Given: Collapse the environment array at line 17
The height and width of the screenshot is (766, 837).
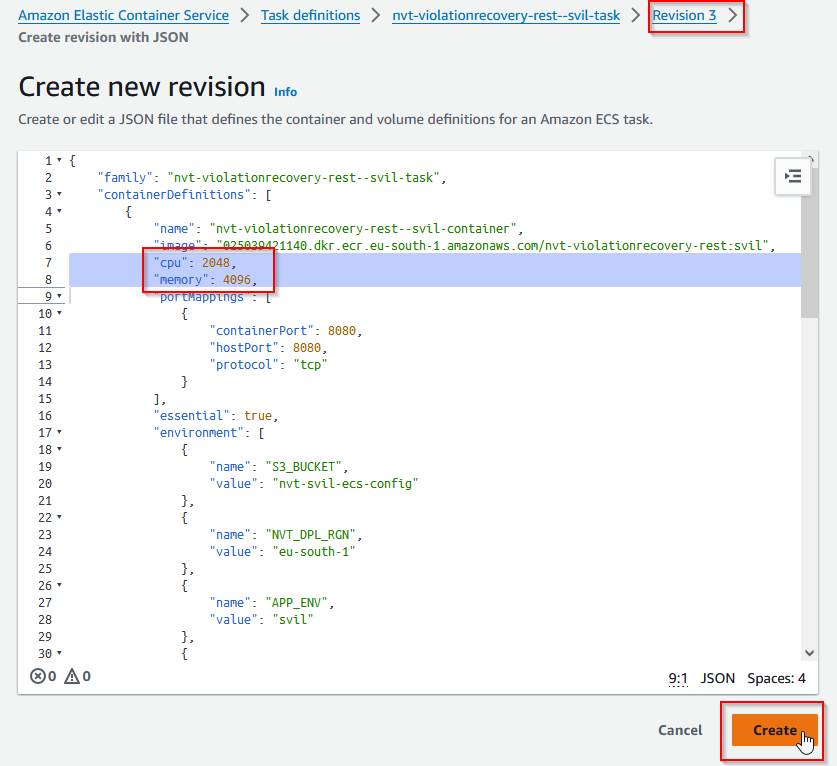Looking at the screenshot, I should (59, 433).
